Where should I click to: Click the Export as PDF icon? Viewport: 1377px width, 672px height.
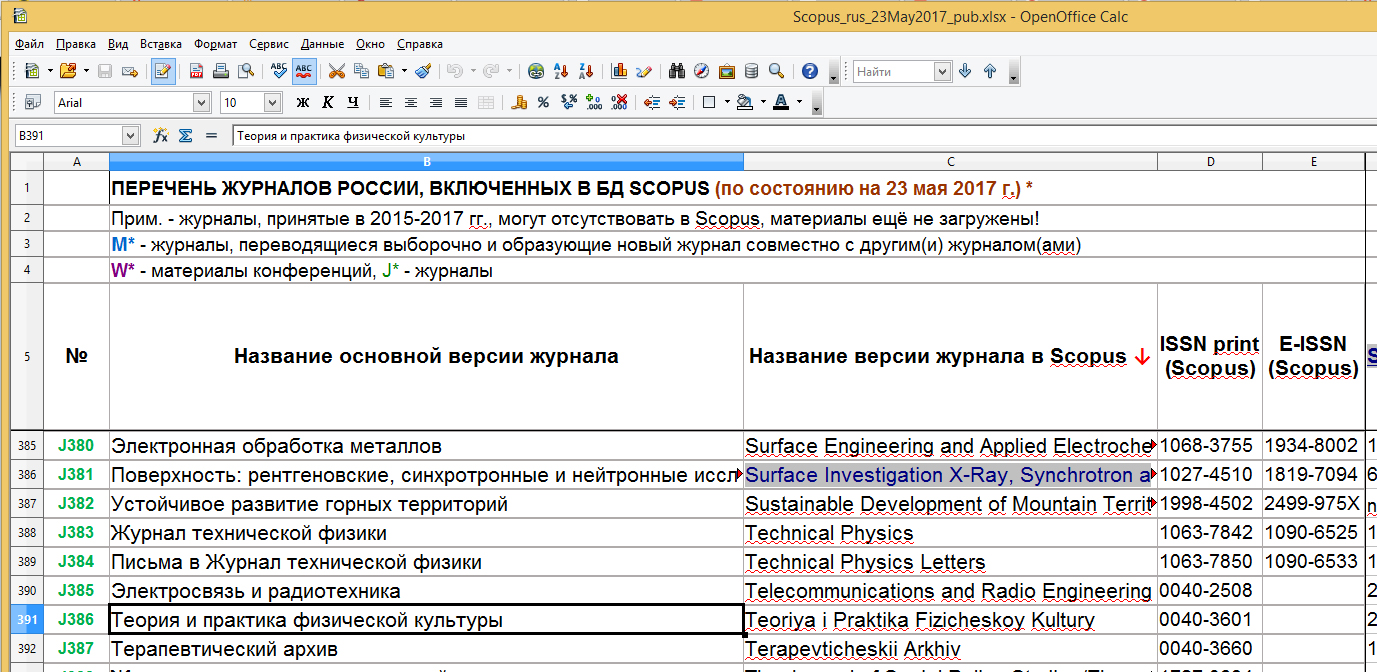(x=196, y=71)
